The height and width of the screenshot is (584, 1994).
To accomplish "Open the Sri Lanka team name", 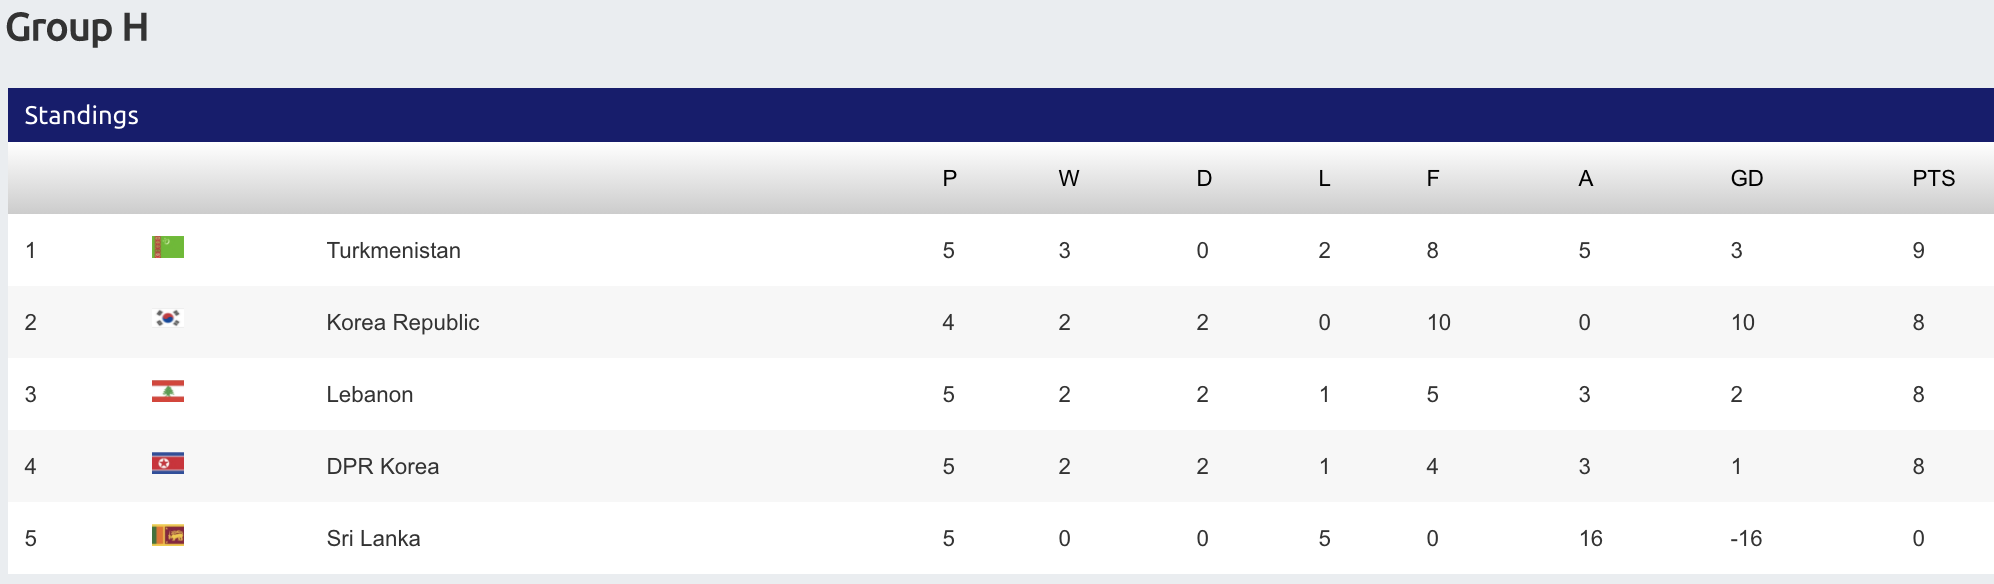I will [x=373, y=538].
